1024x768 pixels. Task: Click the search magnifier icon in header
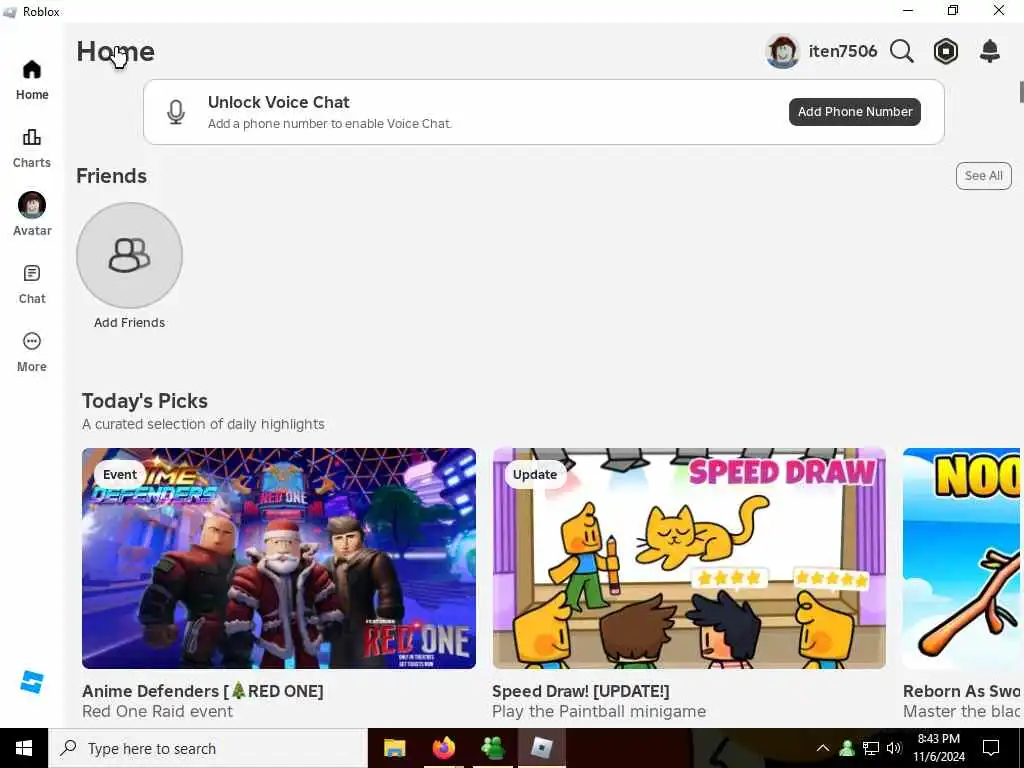pos(901,51)
